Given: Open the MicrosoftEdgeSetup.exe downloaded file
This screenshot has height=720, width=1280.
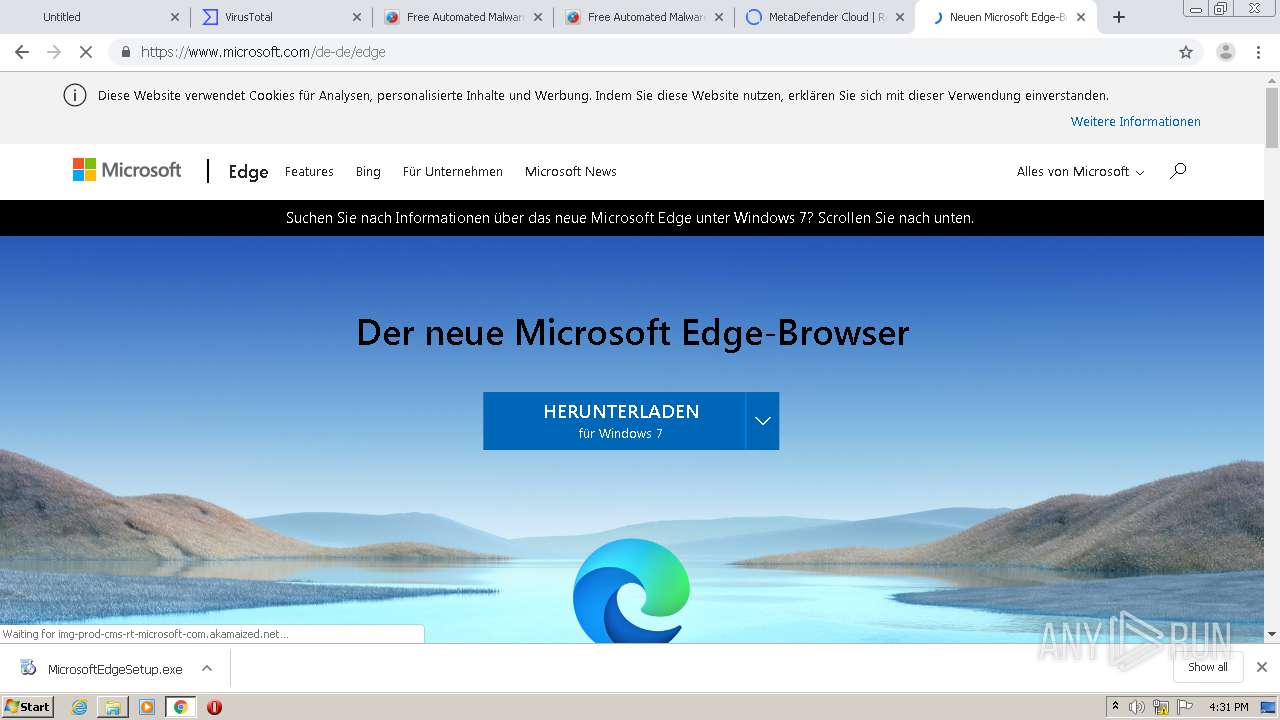Looking at the screenshot, I should (115, 669).
